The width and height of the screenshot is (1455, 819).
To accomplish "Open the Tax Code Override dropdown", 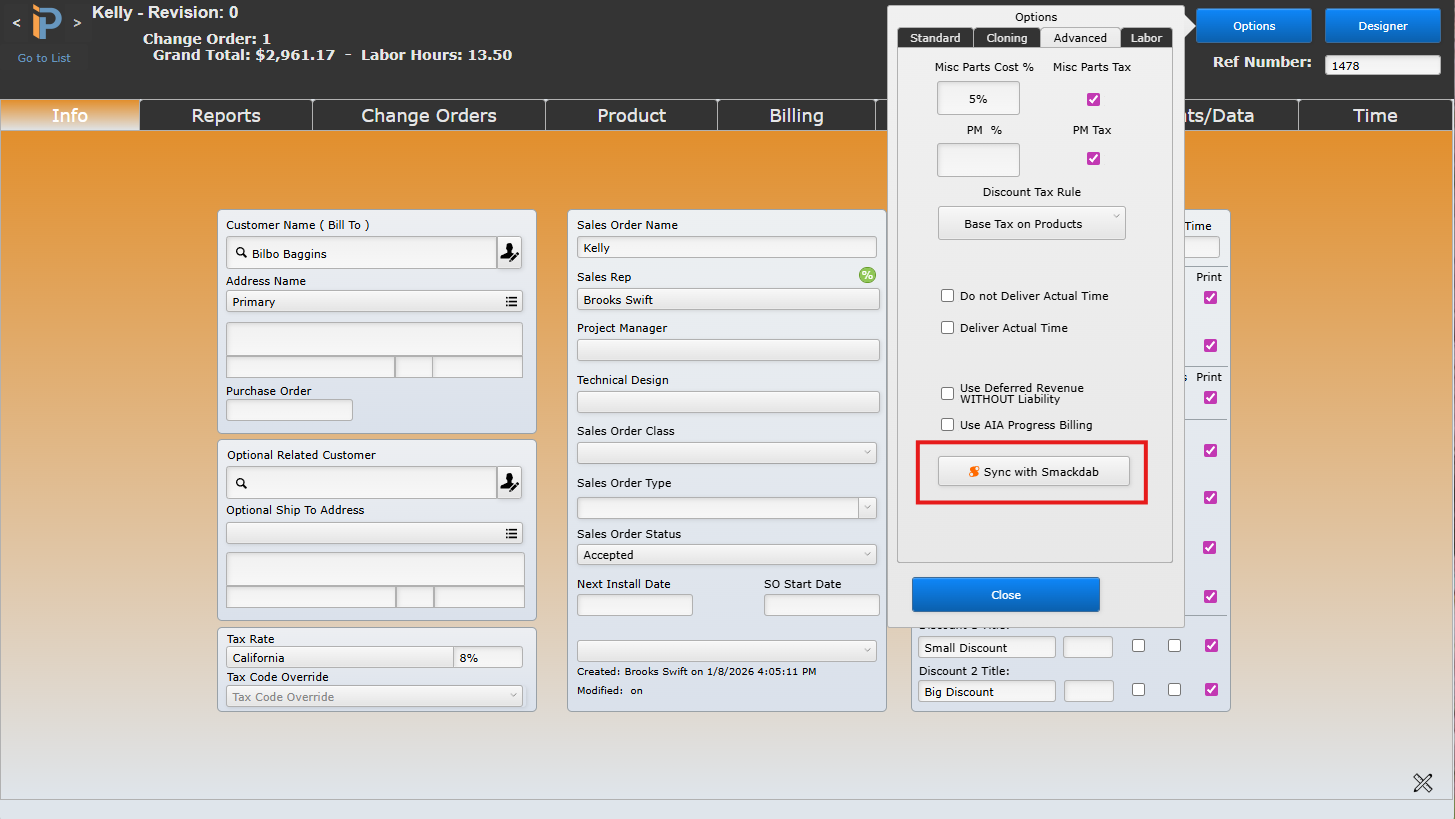I will 374,697.
